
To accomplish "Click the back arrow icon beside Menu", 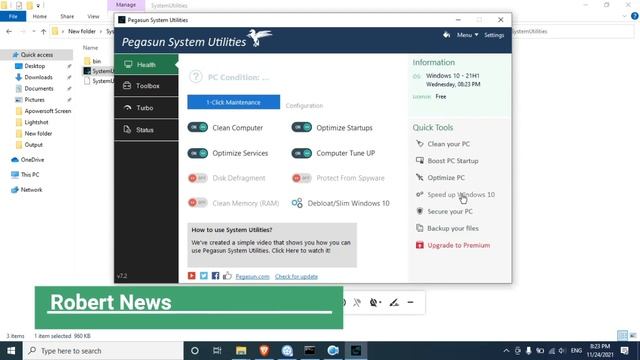I will (447, 35).
